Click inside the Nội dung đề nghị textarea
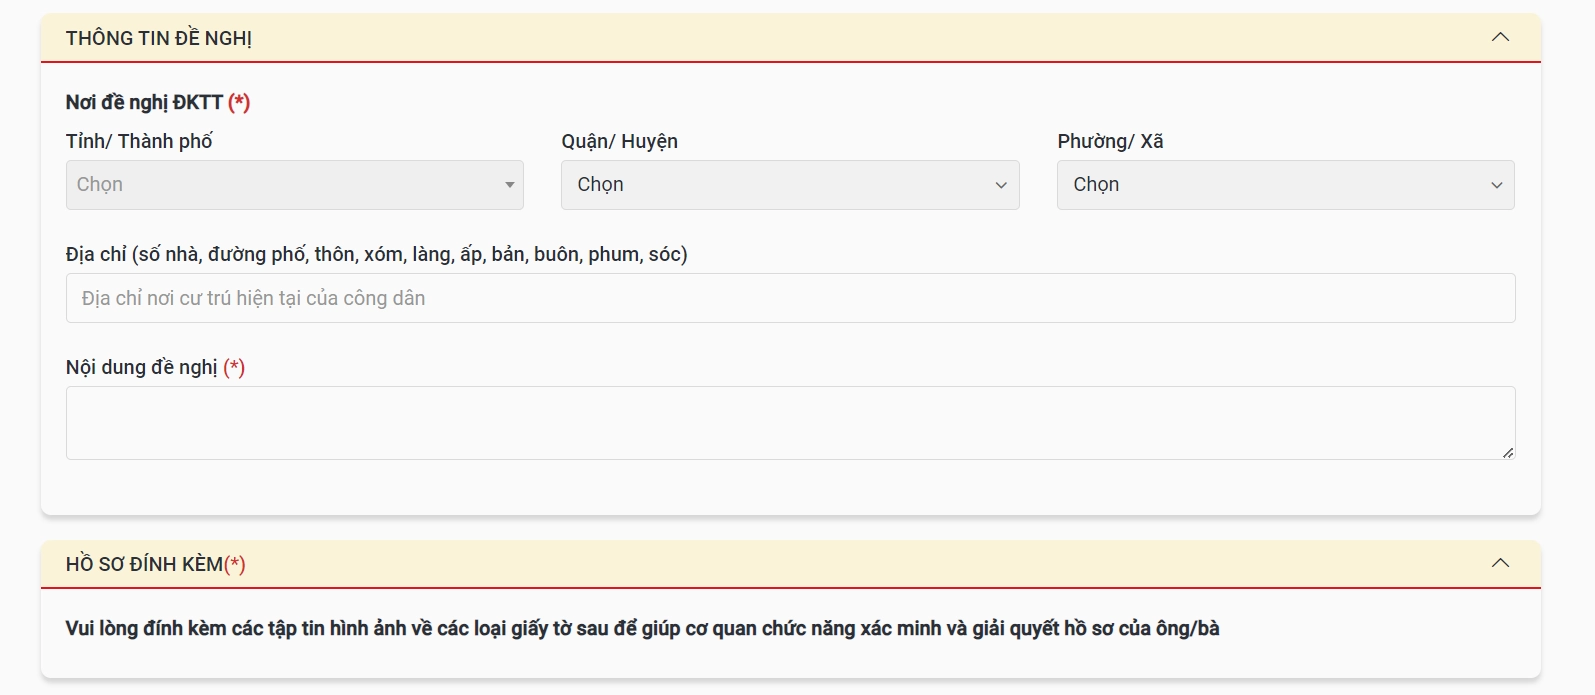 (x=790, y=422)
